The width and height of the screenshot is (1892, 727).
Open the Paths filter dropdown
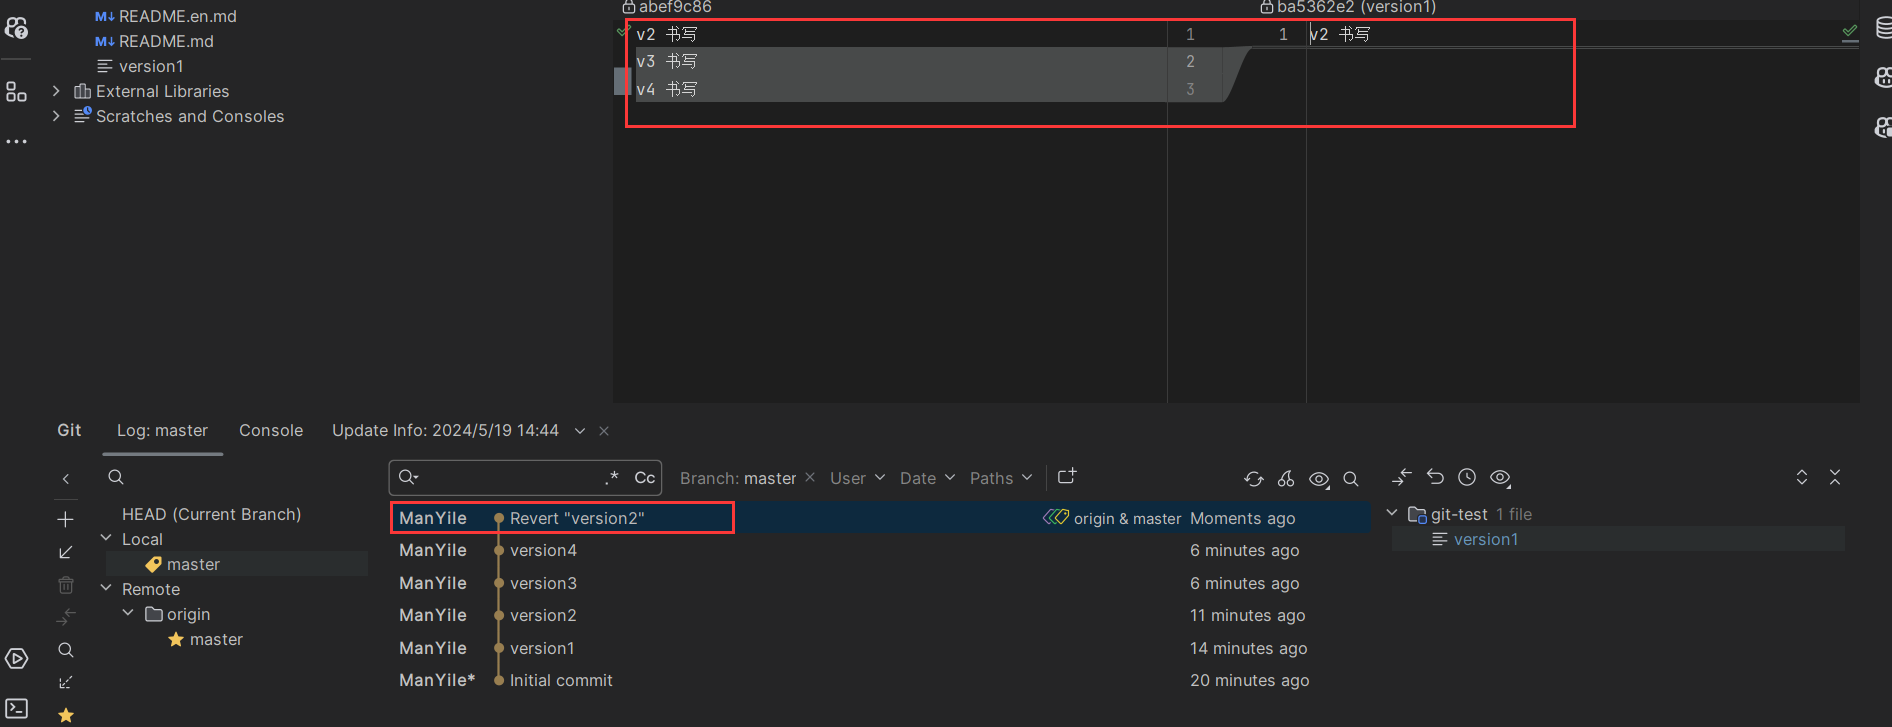point(1000,479)
